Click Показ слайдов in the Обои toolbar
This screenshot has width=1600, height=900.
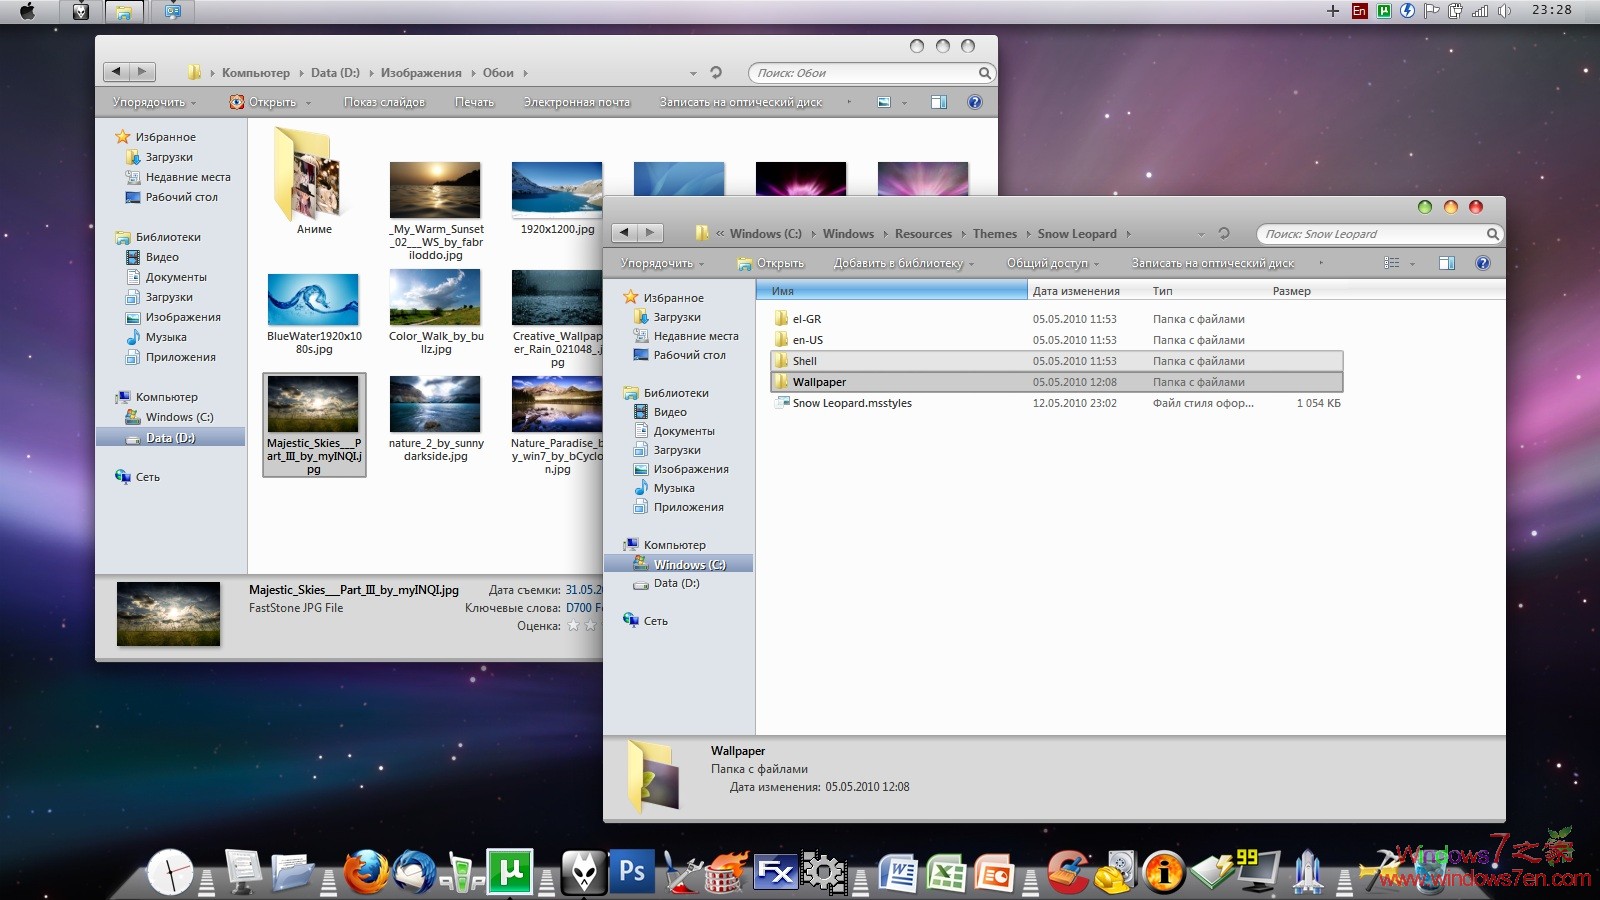click(385, 101)
